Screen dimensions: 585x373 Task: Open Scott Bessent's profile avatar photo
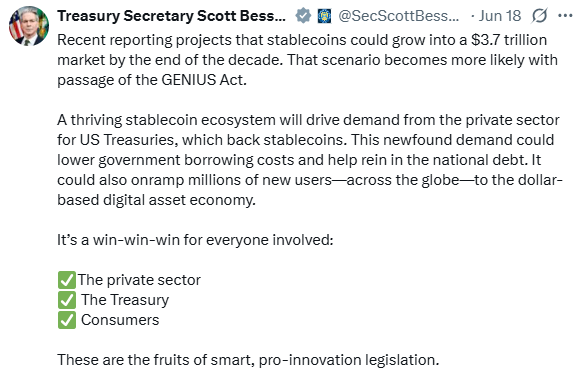click(x=29, y=25)
